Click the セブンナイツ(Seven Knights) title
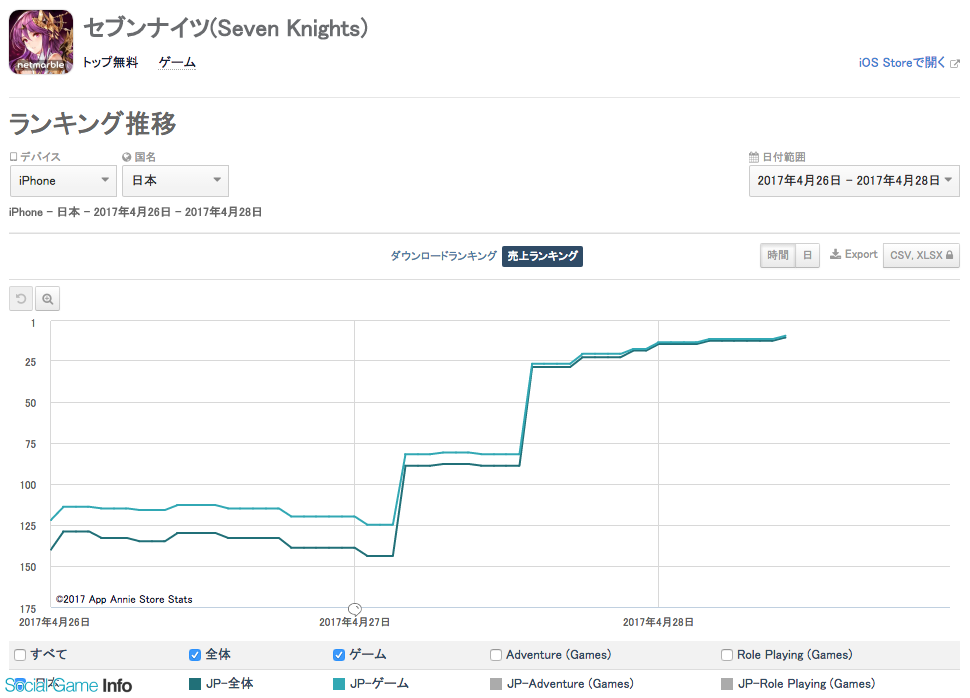The width and height of the screenshot is (970, 698). 225,28
